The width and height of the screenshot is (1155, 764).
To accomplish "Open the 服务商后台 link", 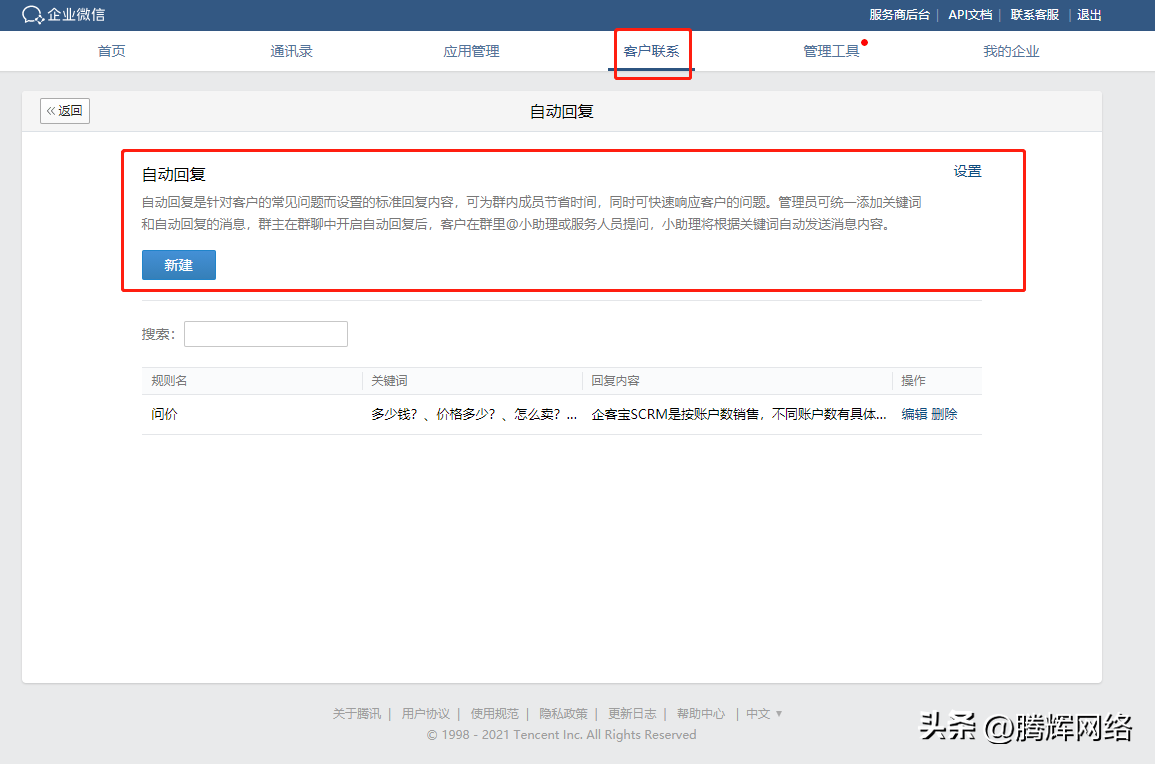I will (x=899, y=15).
